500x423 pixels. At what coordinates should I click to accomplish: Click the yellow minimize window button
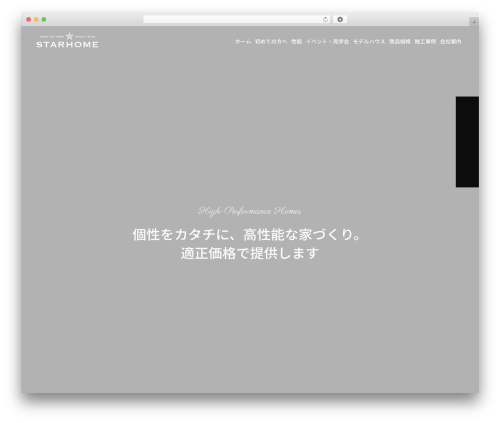(x=36, y=20)
